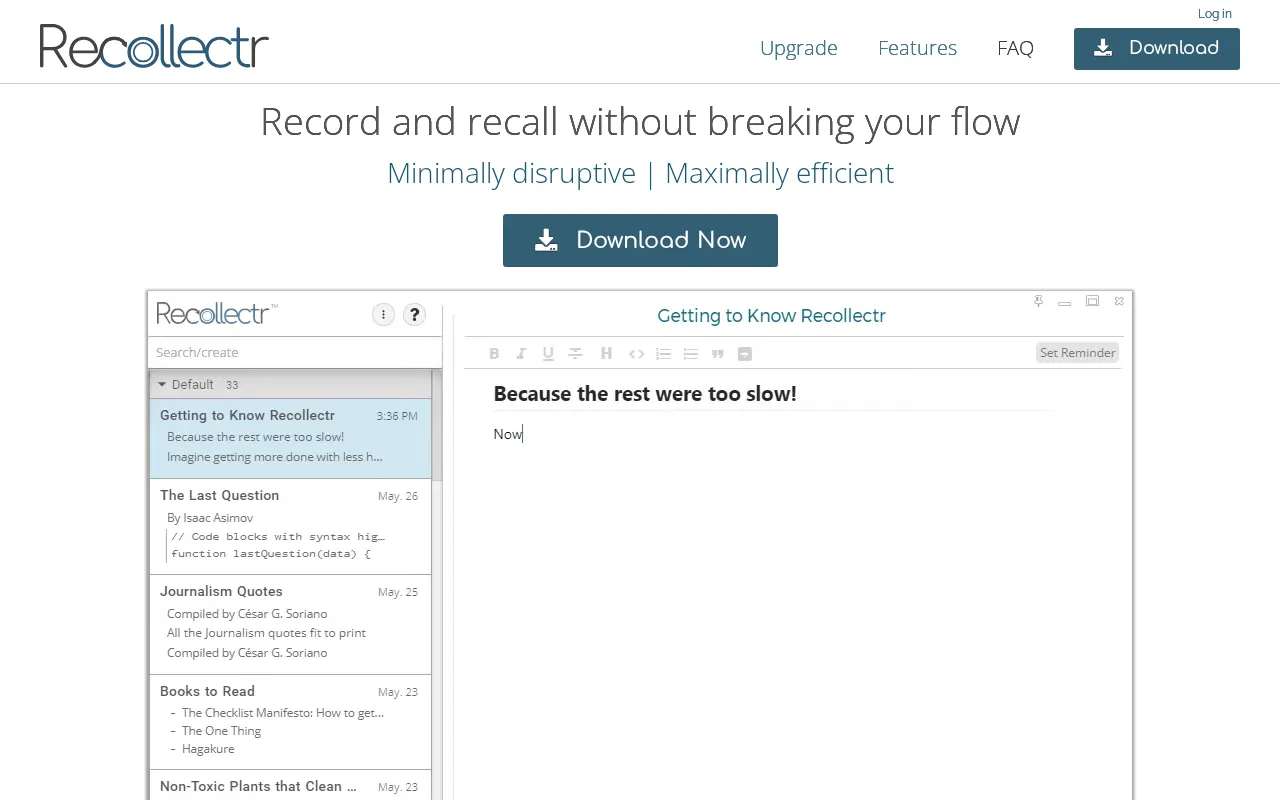Open the Non-Toxic Plants that Clean note

pos(290,785)
